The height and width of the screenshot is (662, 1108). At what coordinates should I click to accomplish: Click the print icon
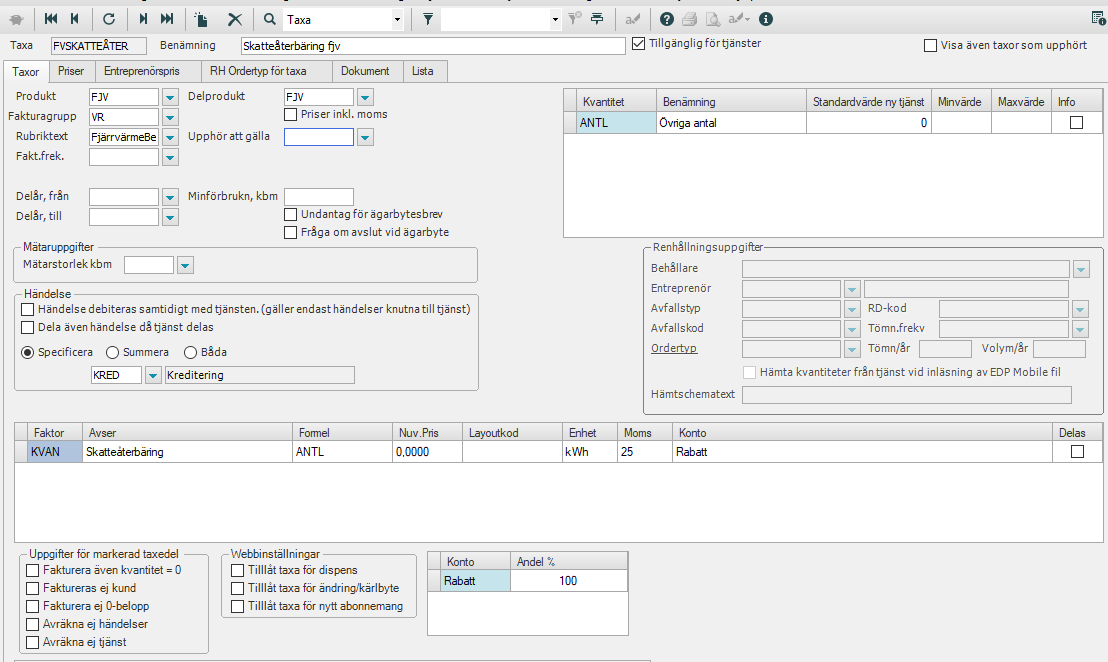pos(690,19)
